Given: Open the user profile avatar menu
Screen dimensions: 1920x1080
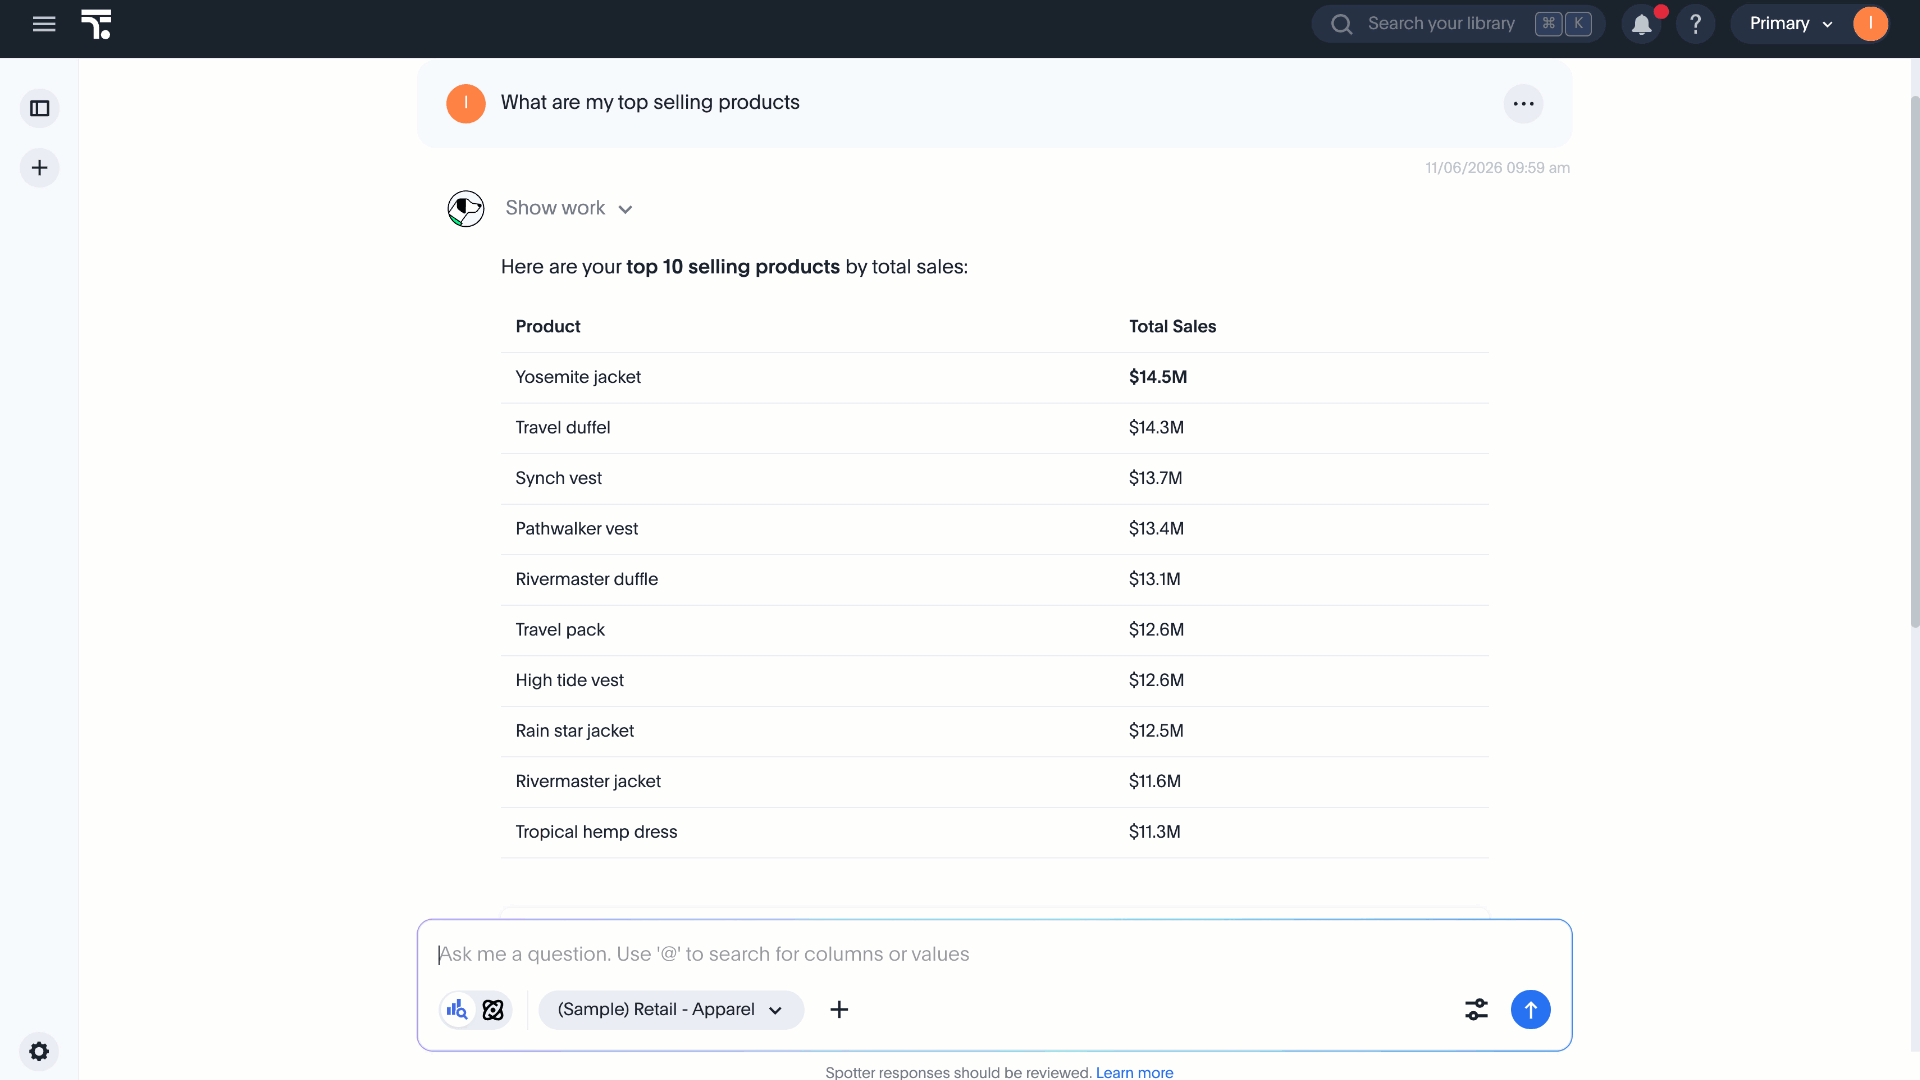Looking at the screenshot, I should pos(1870,24).
